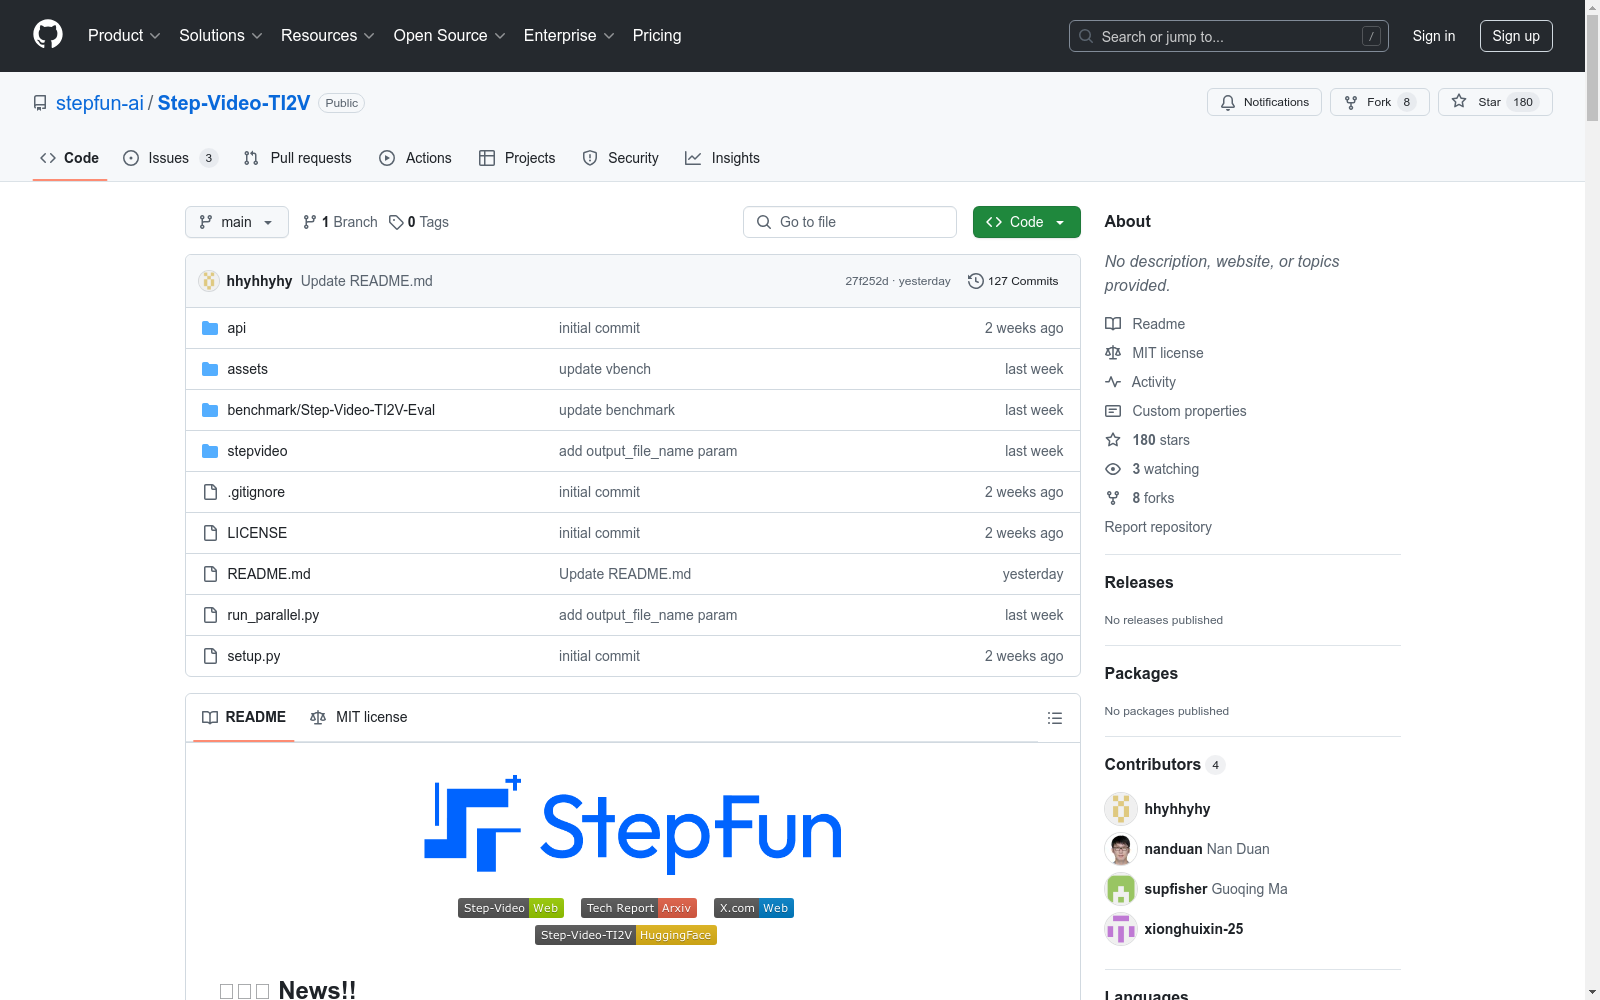Click the run_parallel.py file icon
Image resolution: width=1600 pixels, height=1000 pixels.
click(x=210, y=615)
